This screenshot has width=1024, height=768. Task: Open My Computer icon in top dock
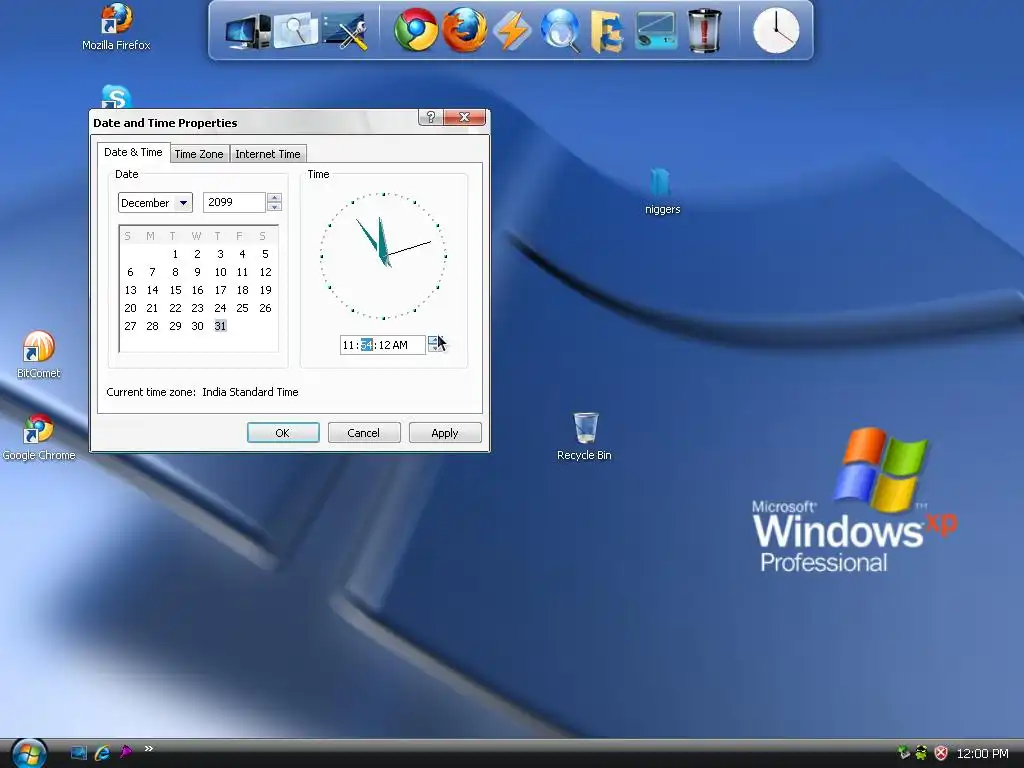coord(247,31)
